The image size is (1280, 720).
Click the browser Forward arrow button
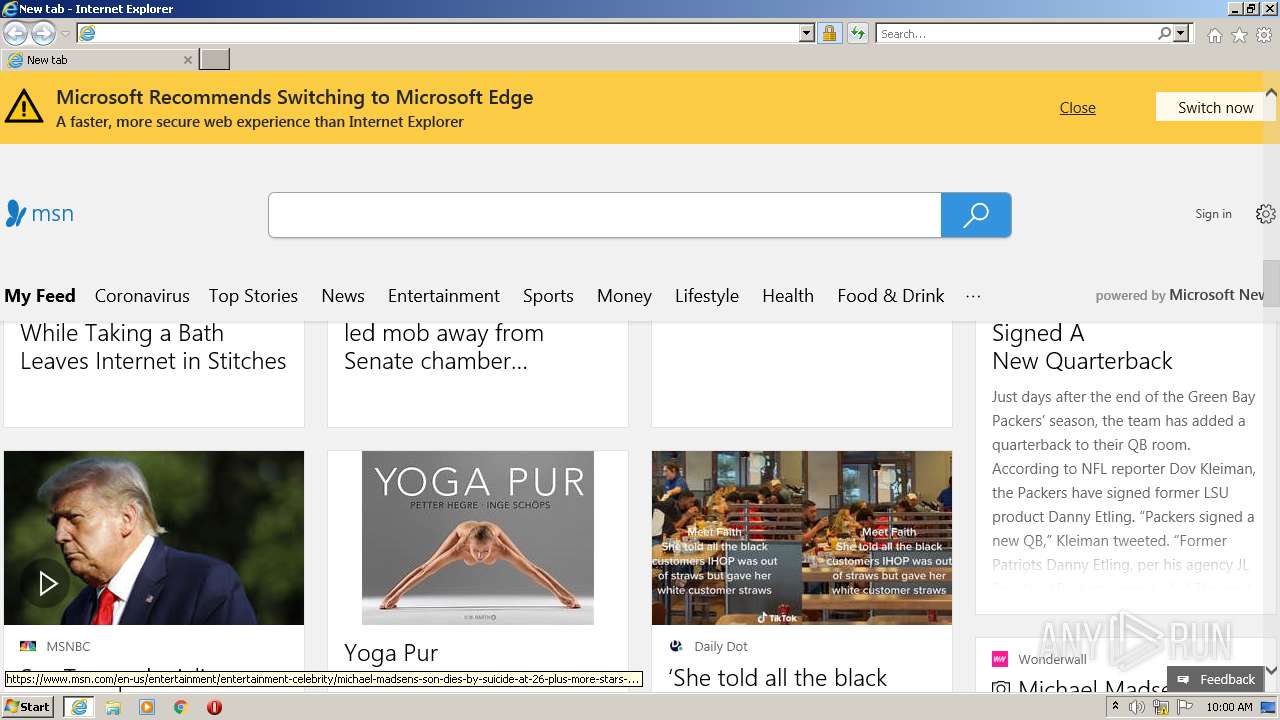coord(43,33)
